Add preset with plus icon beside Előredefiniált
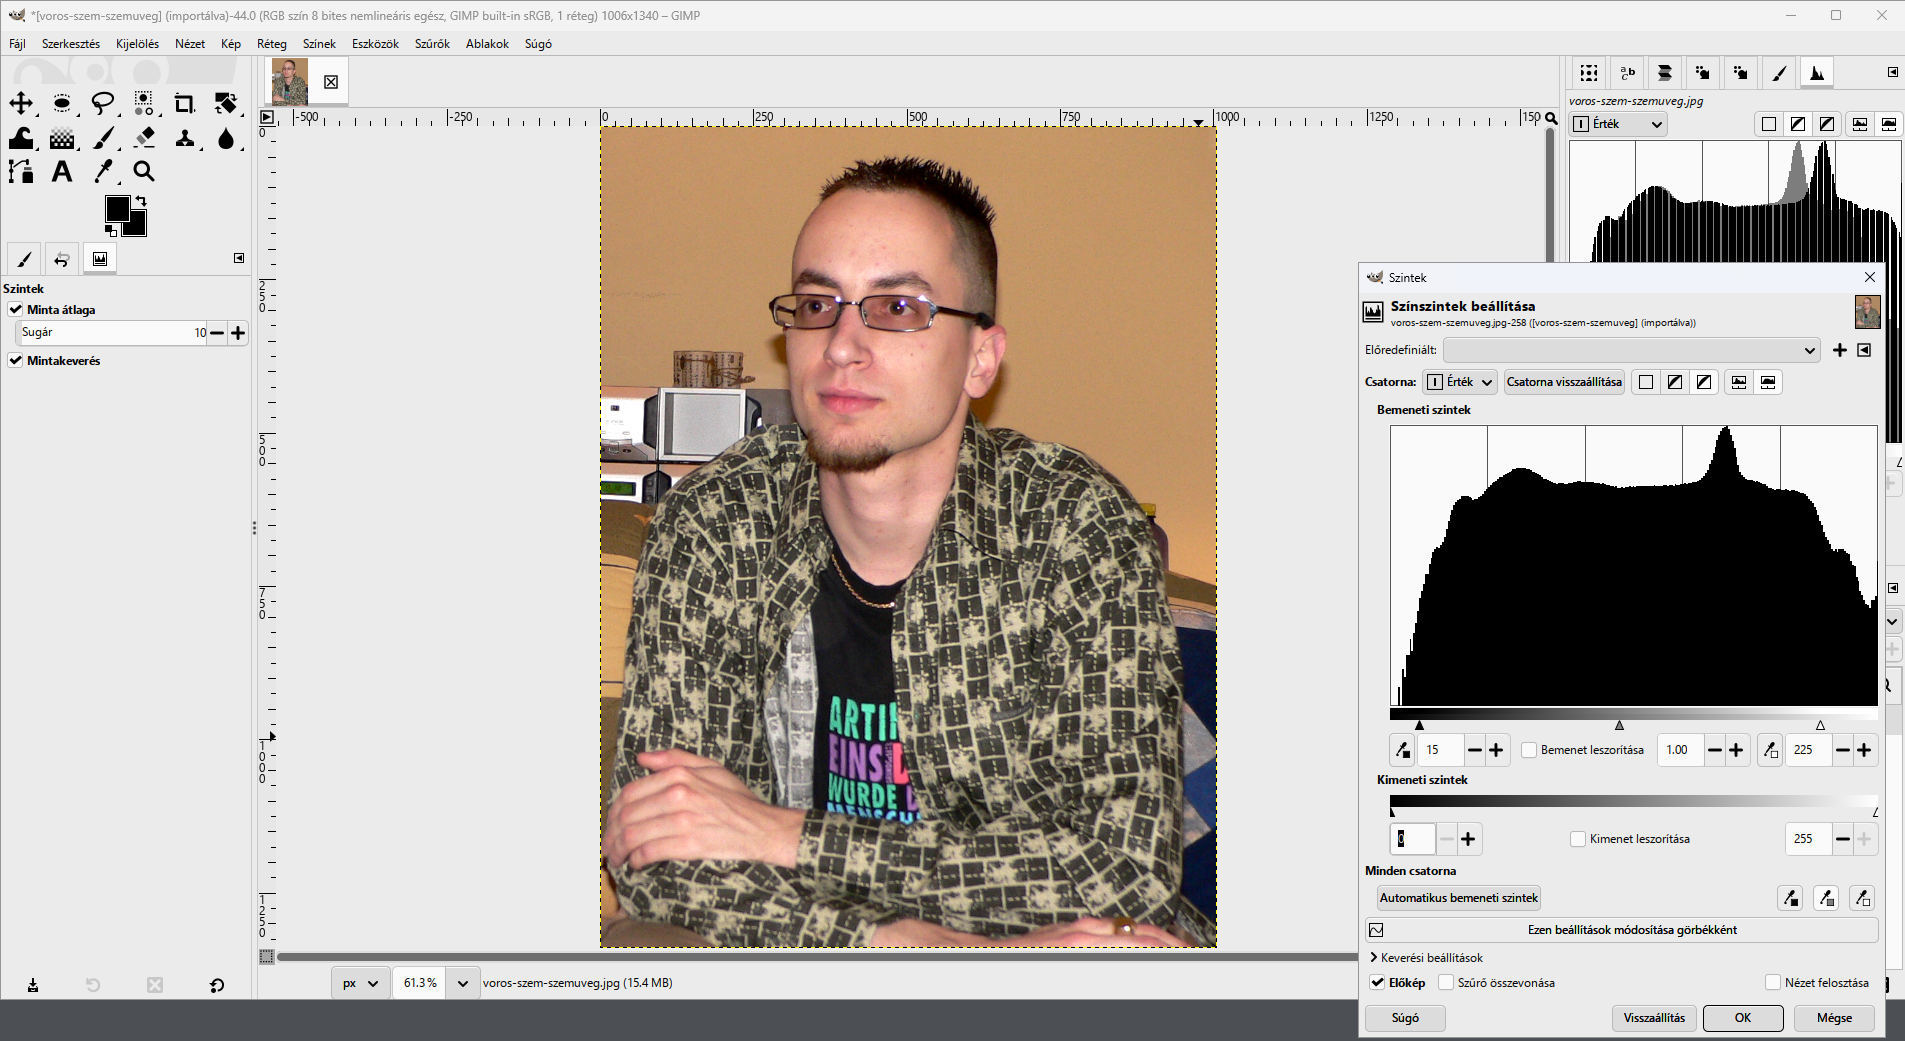This screenshot has width=1905, height=1041. [1839, 350]
